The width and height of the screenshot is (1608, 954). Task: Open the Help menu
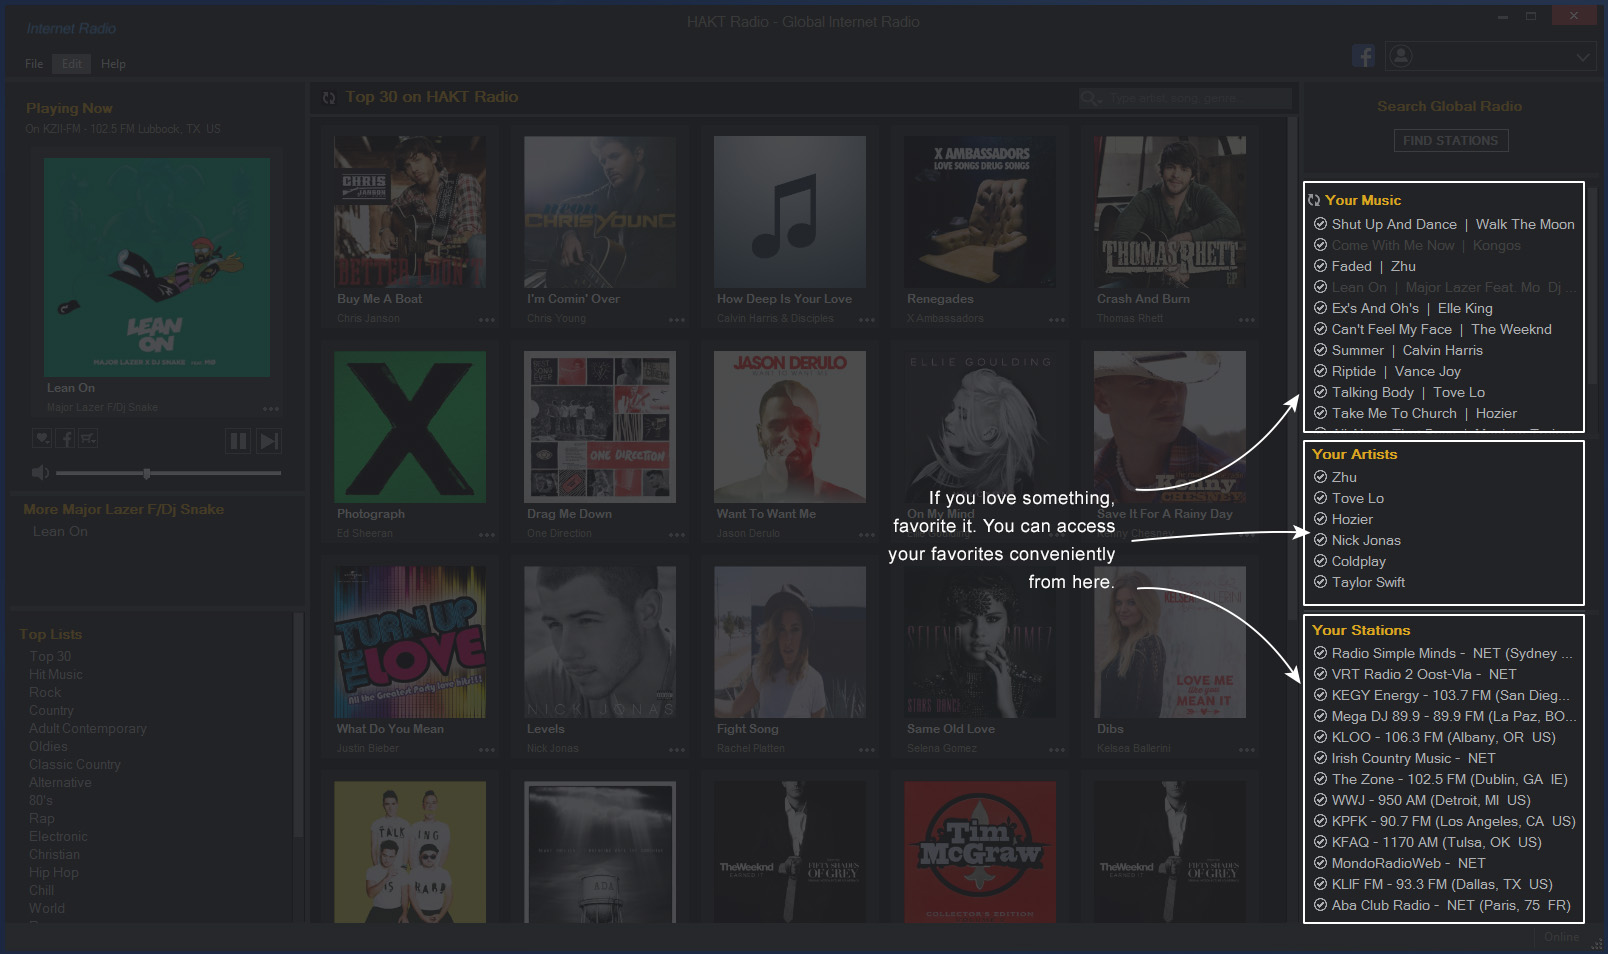point(113,64)
